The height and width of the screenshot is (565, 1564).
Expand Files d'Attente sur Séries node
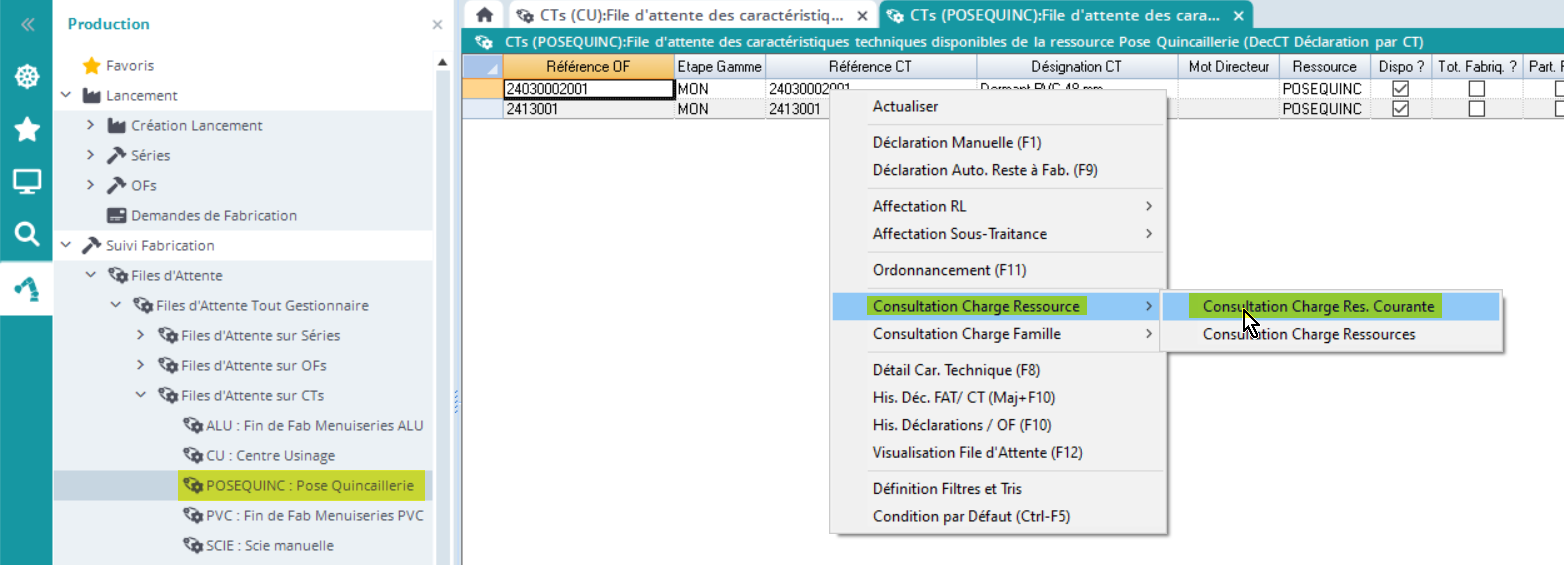pos(141,335)
